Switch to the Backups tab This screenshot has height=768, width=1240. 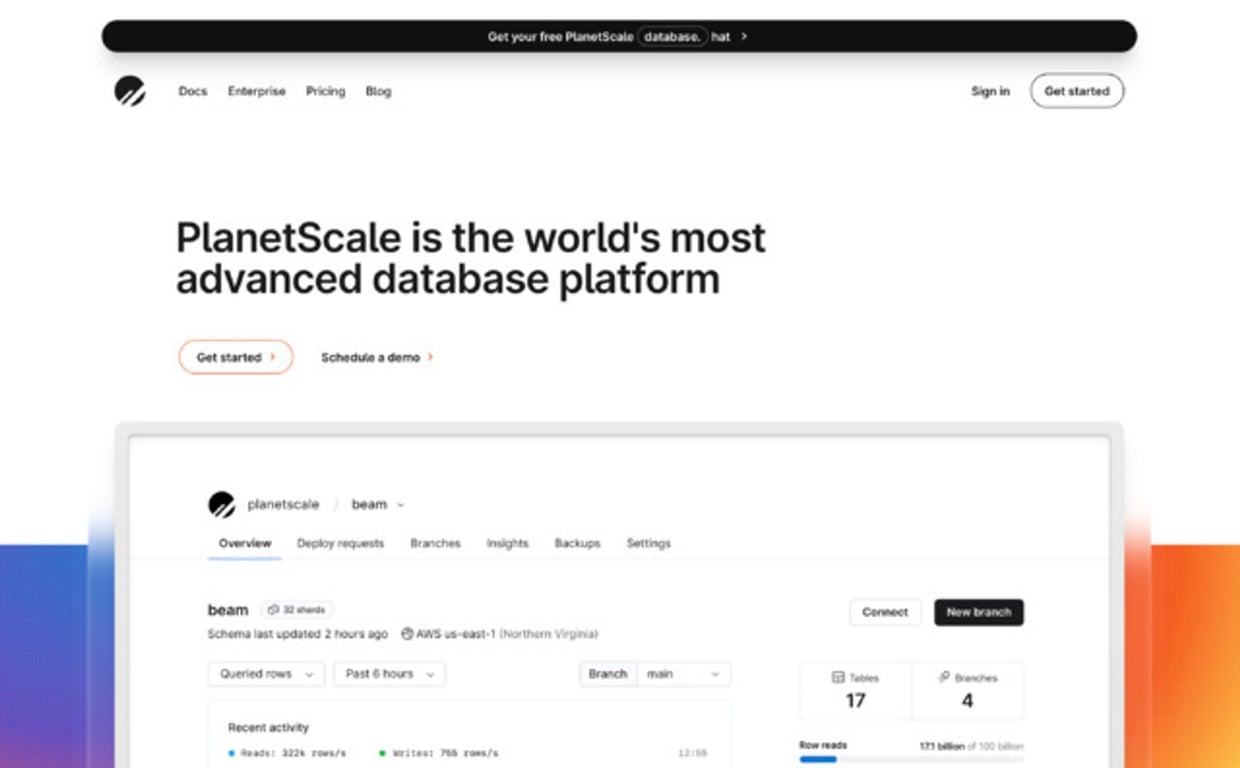point(577,543)
